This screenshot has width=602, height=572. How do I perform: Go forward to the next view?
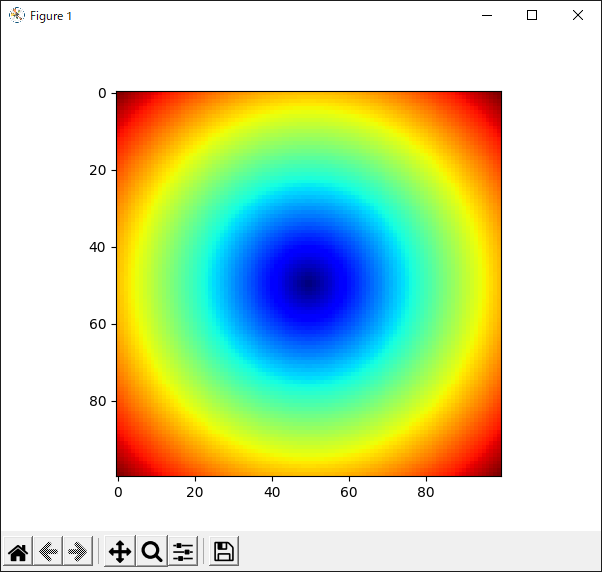tap(78, 551)
